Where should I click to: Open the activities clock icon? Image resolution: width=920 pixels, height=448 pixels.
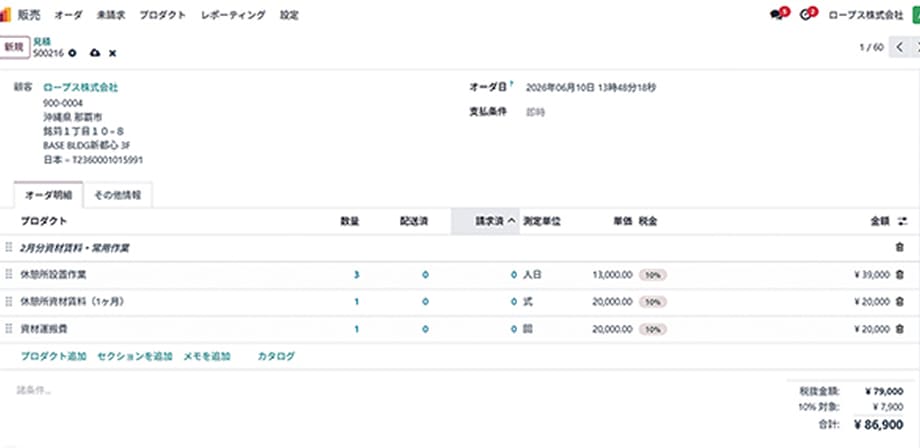click(805, 15)
